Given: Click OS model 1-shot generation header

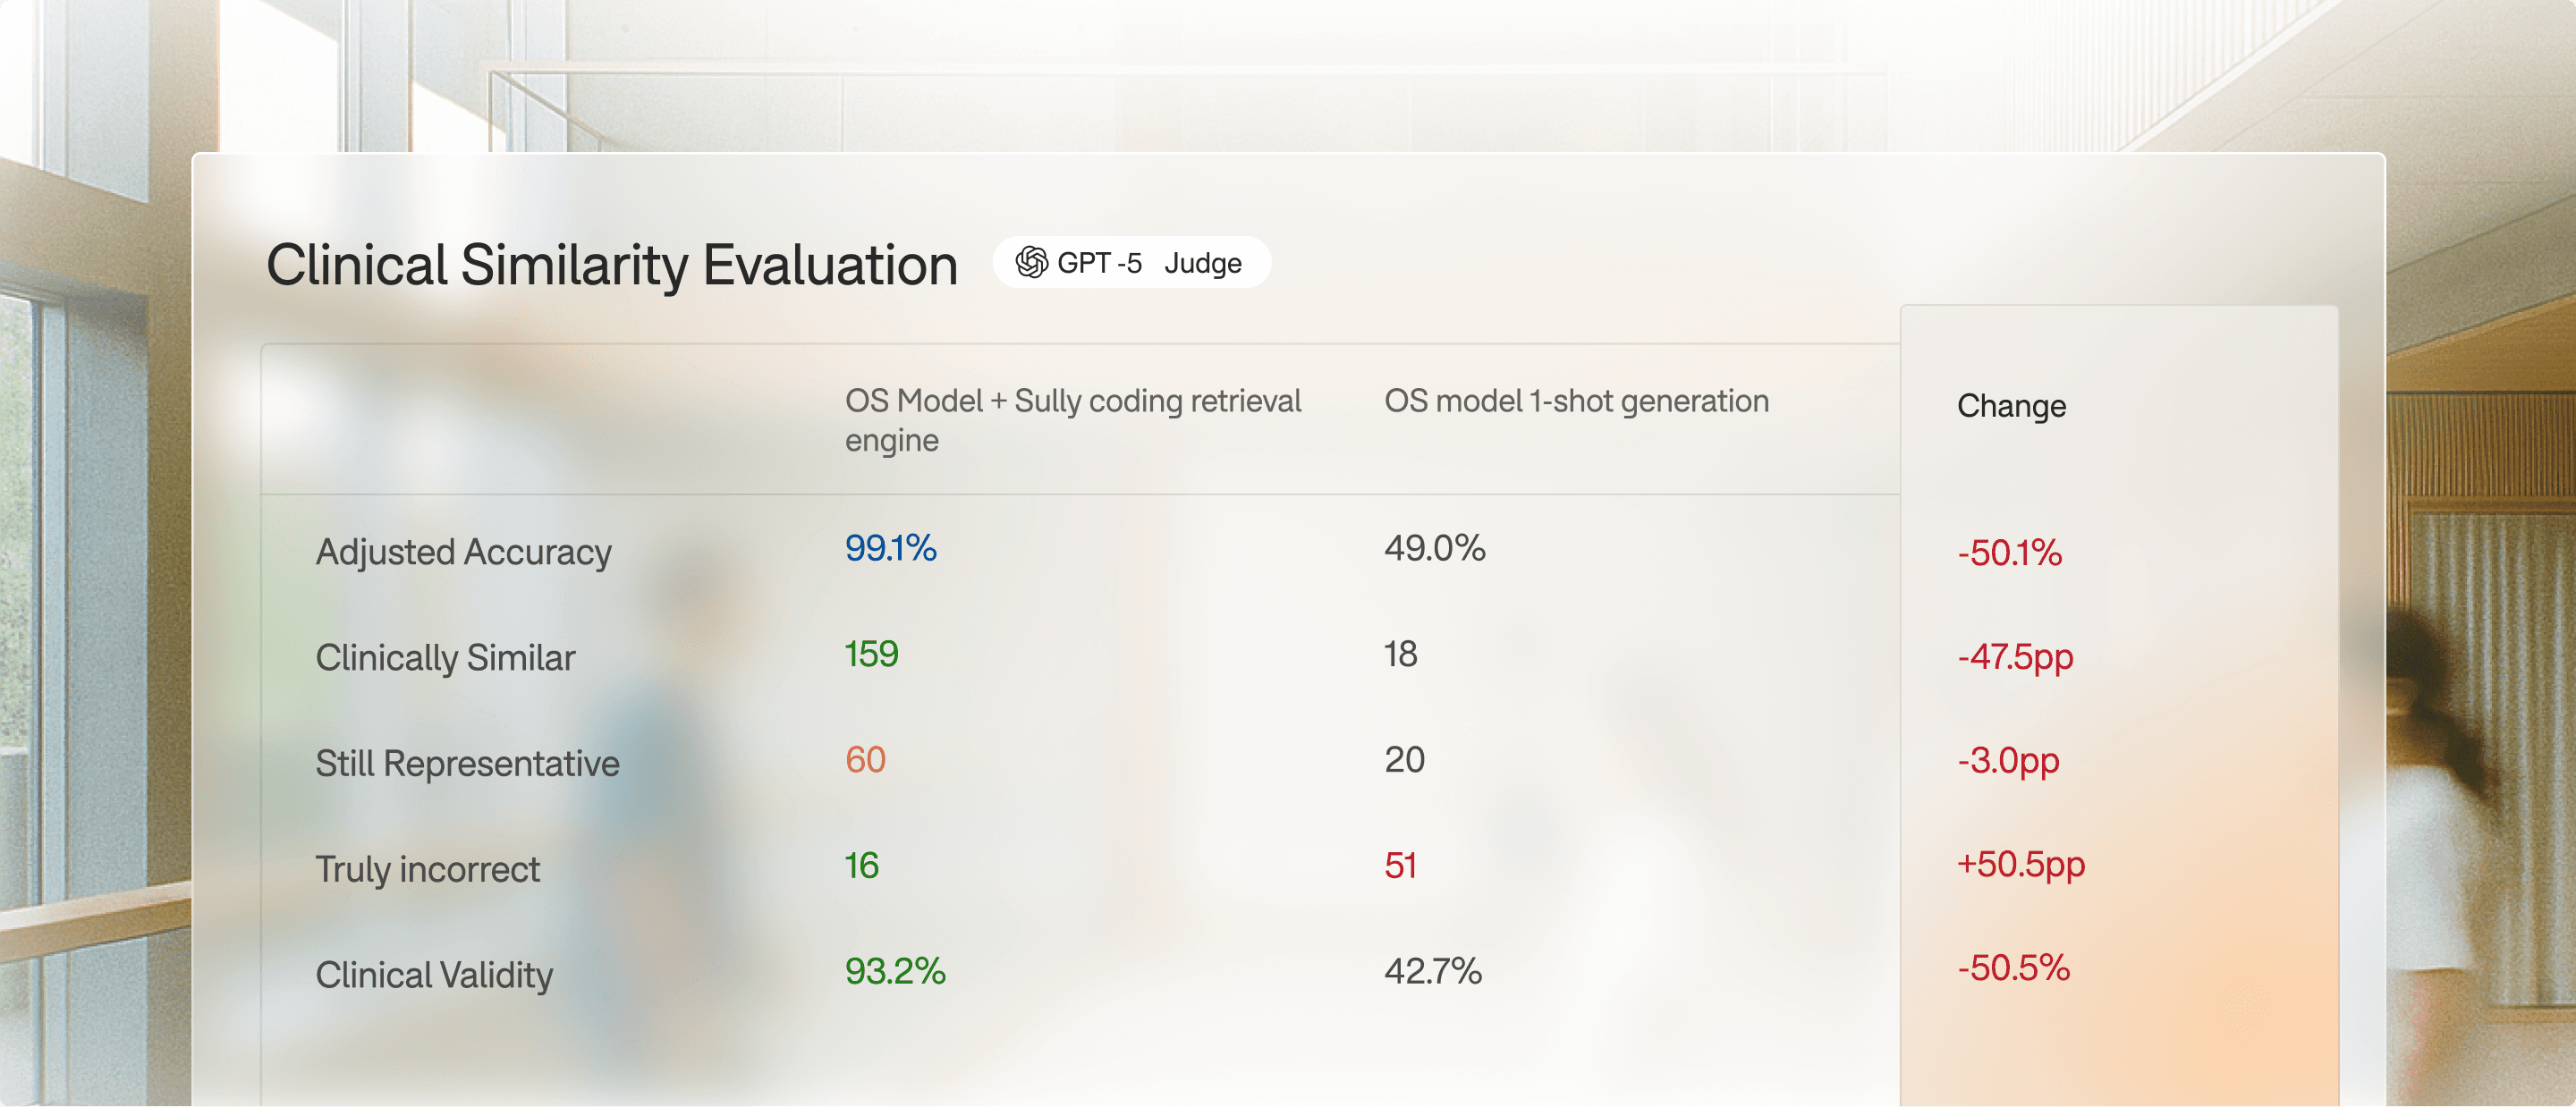Looking at the screenshot, I should click(x=1575, y=401).
